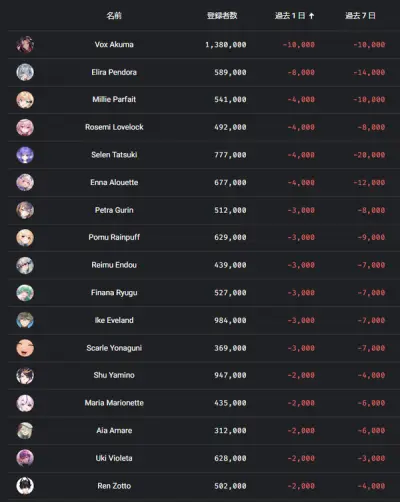
Task: Click Shu Yamino's name
Action: coord(114,375)
